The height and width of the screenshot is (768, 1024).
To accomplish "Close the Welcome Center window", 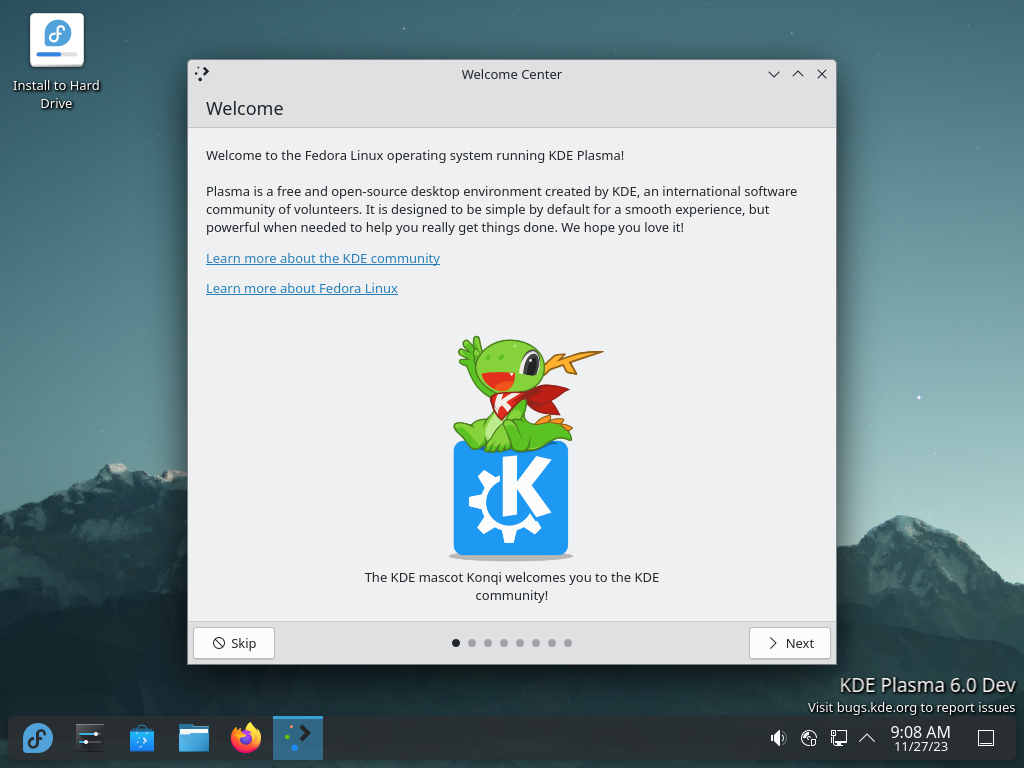I will [822, 74].
